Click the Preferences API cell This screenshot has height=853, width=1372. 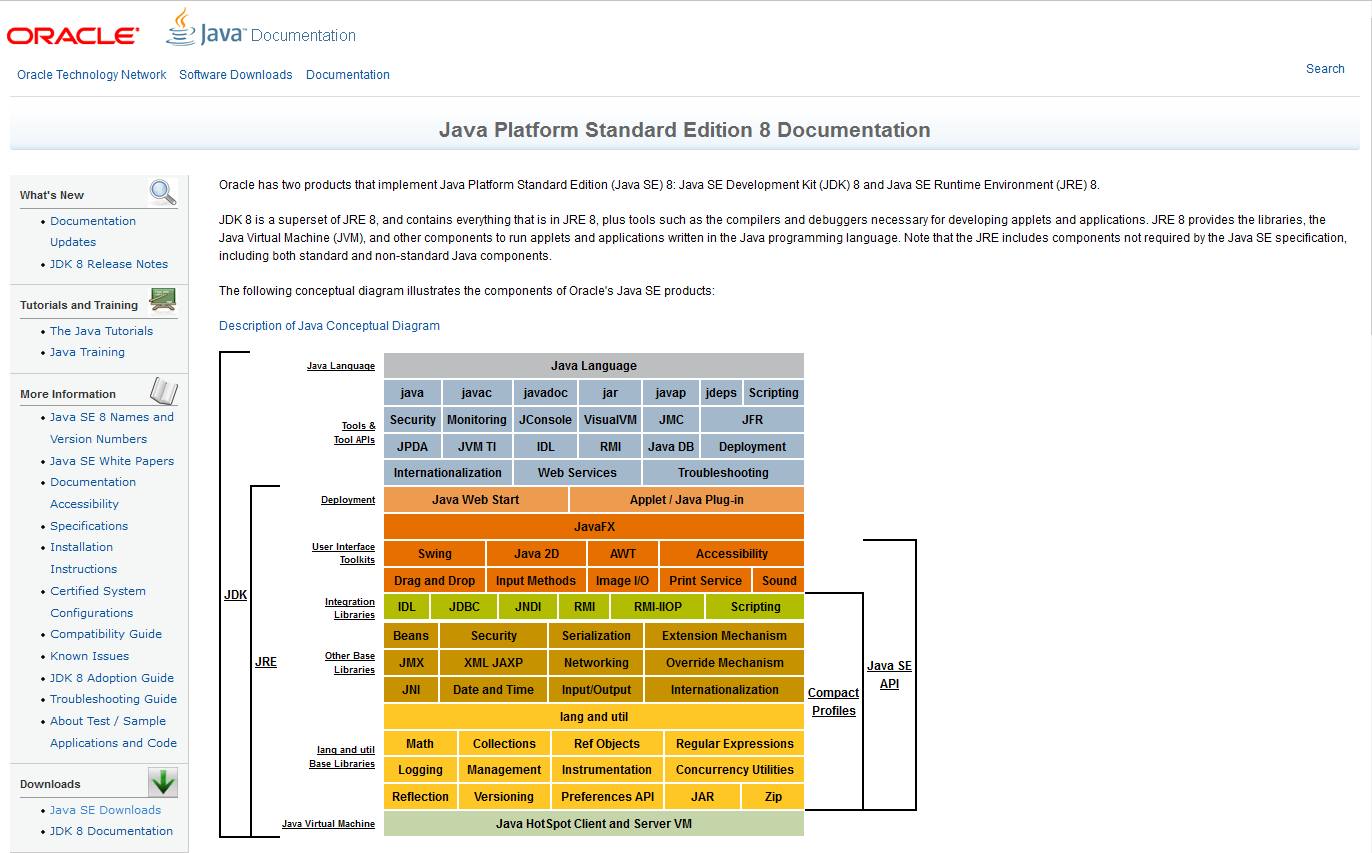pos(607,797)
